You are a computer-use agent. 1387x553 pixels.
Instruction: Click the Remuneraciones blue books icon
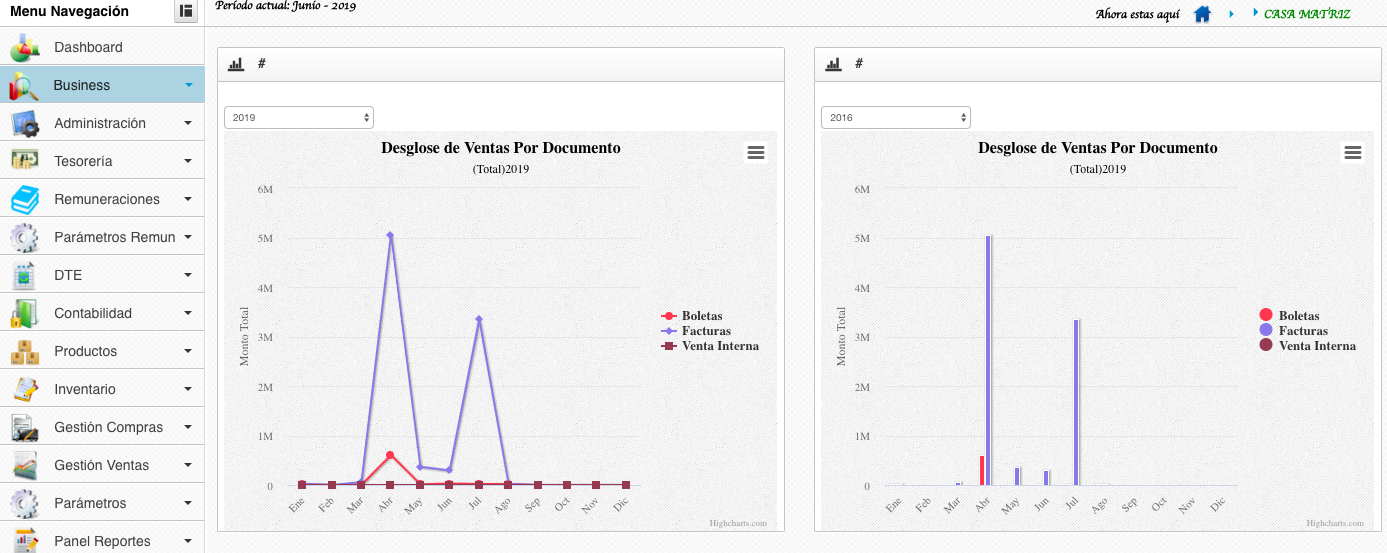[24, 199]
